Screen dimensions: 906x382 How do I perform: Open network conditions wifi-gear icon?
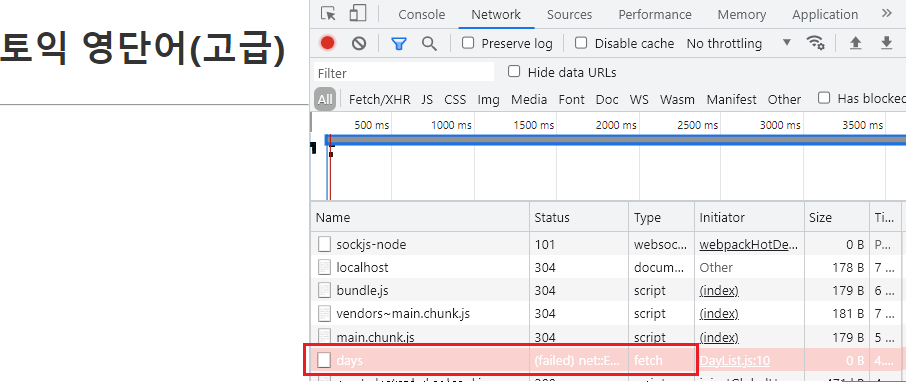(815, 43)
